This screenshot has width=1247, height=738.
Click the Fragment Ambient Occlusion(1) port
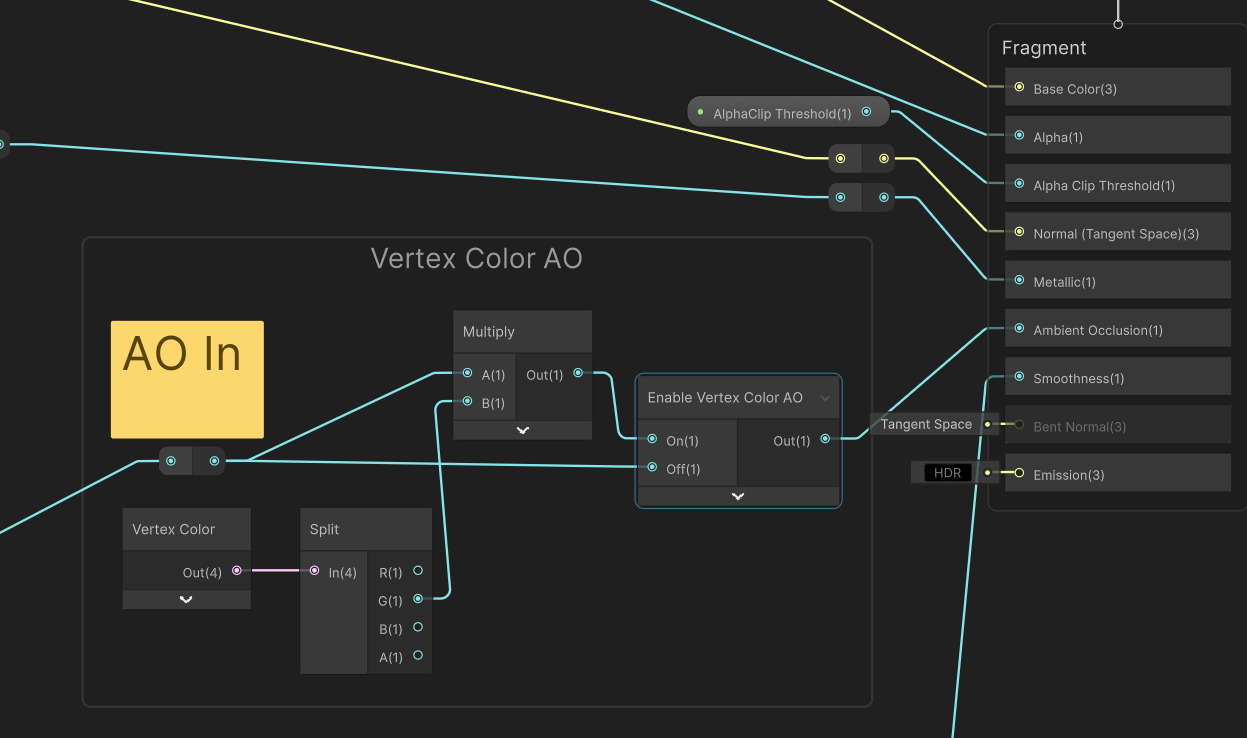tap(1019, 328)
